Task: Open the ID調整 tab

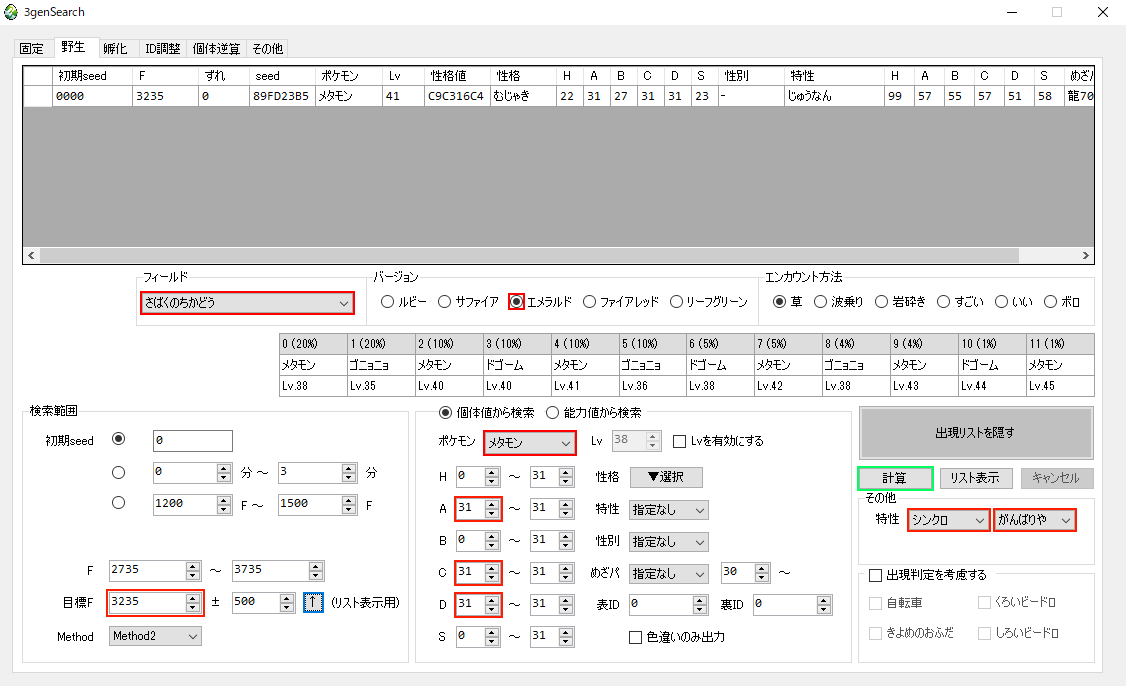Action: 162,48
